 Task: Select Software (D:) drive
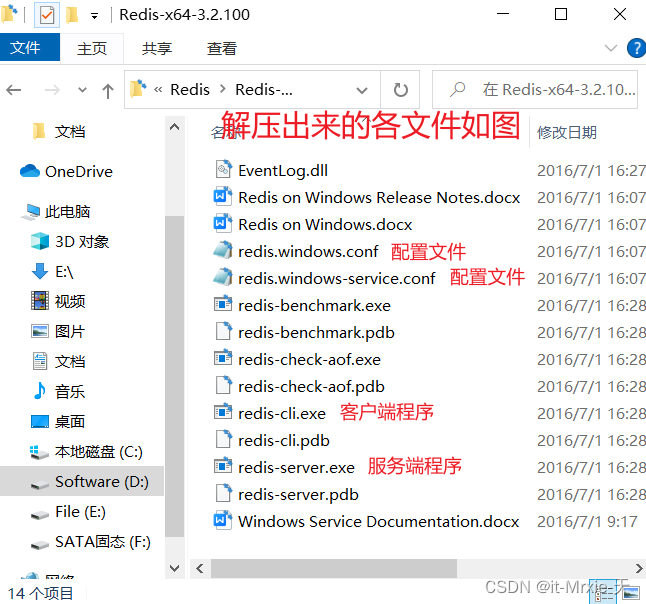[82, 481]
